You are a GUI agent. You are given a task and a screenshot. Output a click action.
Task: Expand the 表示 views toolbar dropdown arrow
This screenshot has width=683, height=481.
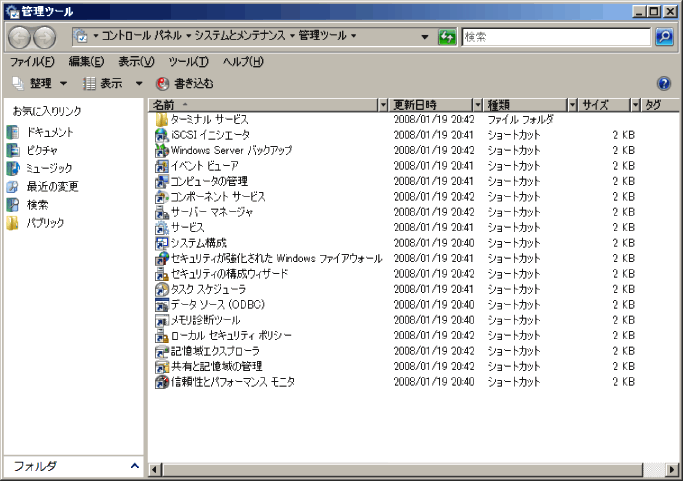pyautogui.click(x=139, y=83)
